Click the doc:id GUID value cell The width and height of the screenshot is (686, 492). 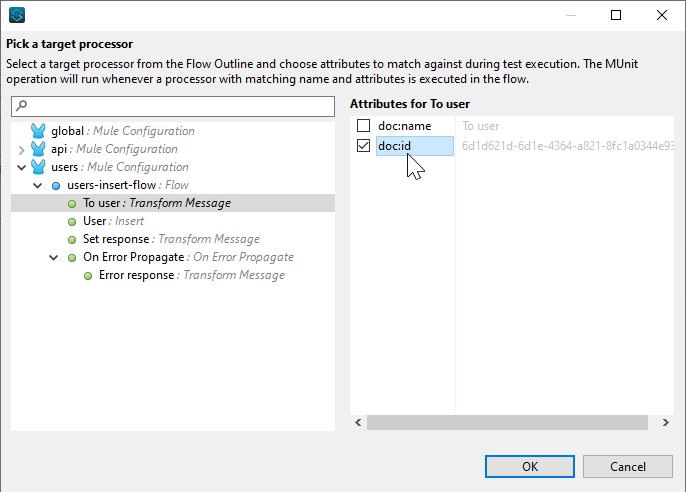tap(567, 146)
